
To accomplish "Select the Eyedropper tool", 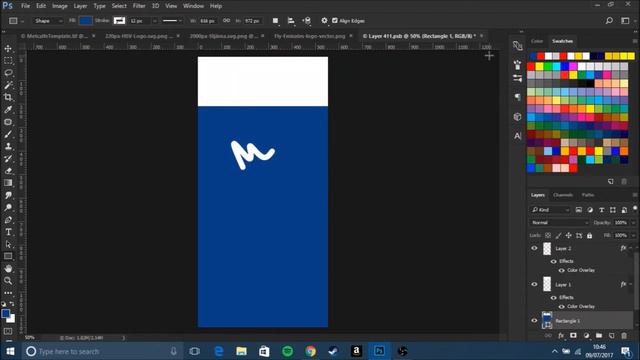I will (8, 109).
